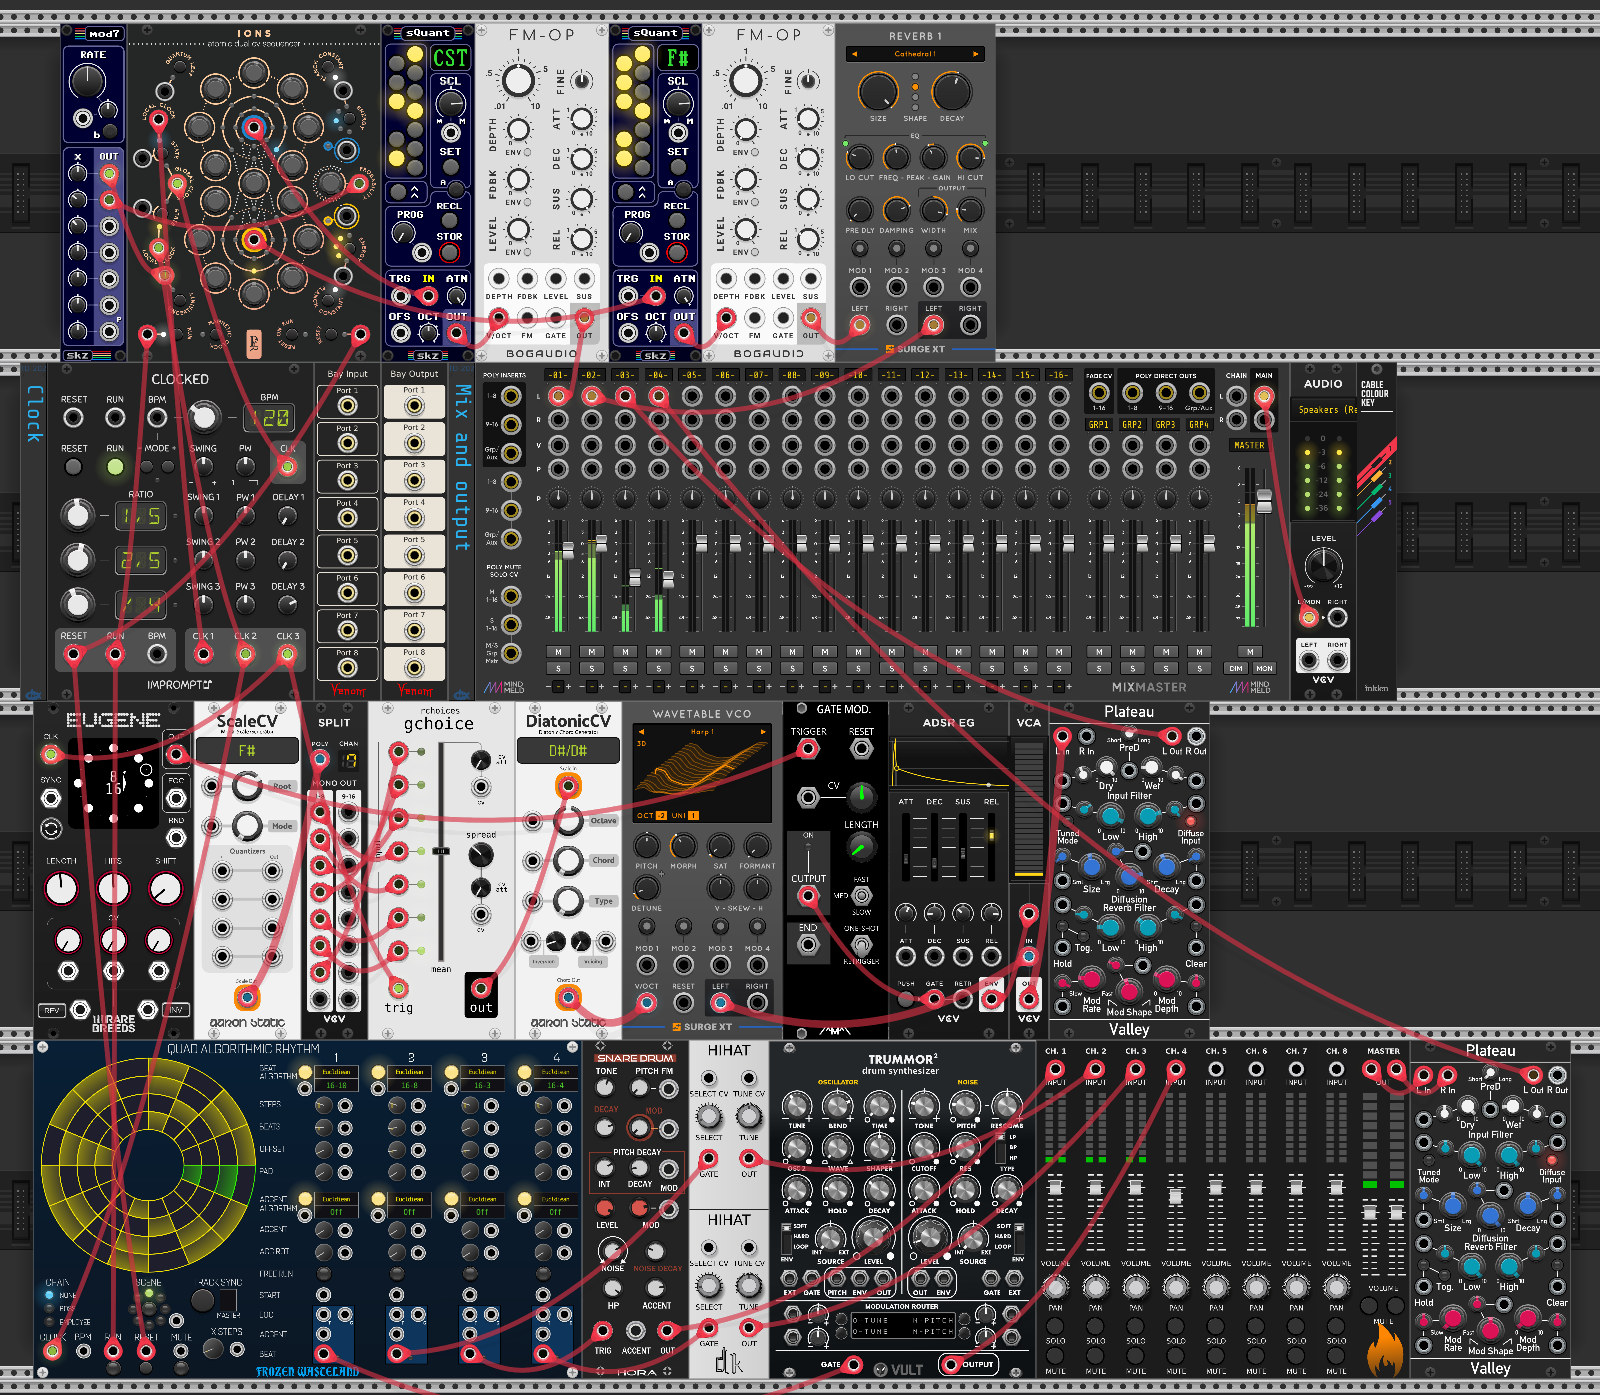The height and width of the screenshot is (1395, 1600).
Task: Click the CST display on first sQuant
Action: click(x=450, y=58)
